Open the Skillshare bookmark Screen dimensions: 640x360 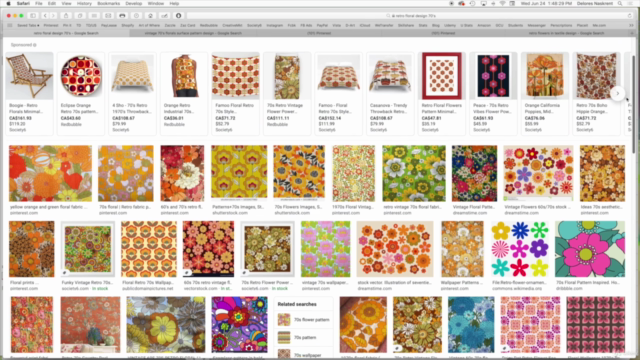[x=406, y=25]
